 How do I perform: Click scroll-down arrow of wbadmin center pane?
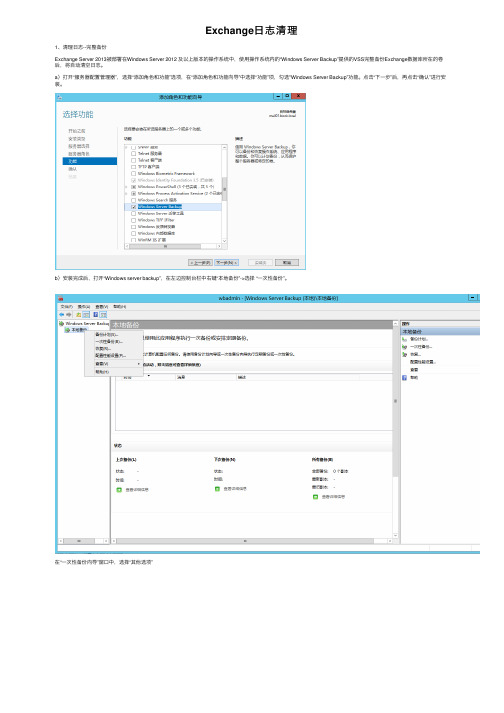tap(395, 535)
